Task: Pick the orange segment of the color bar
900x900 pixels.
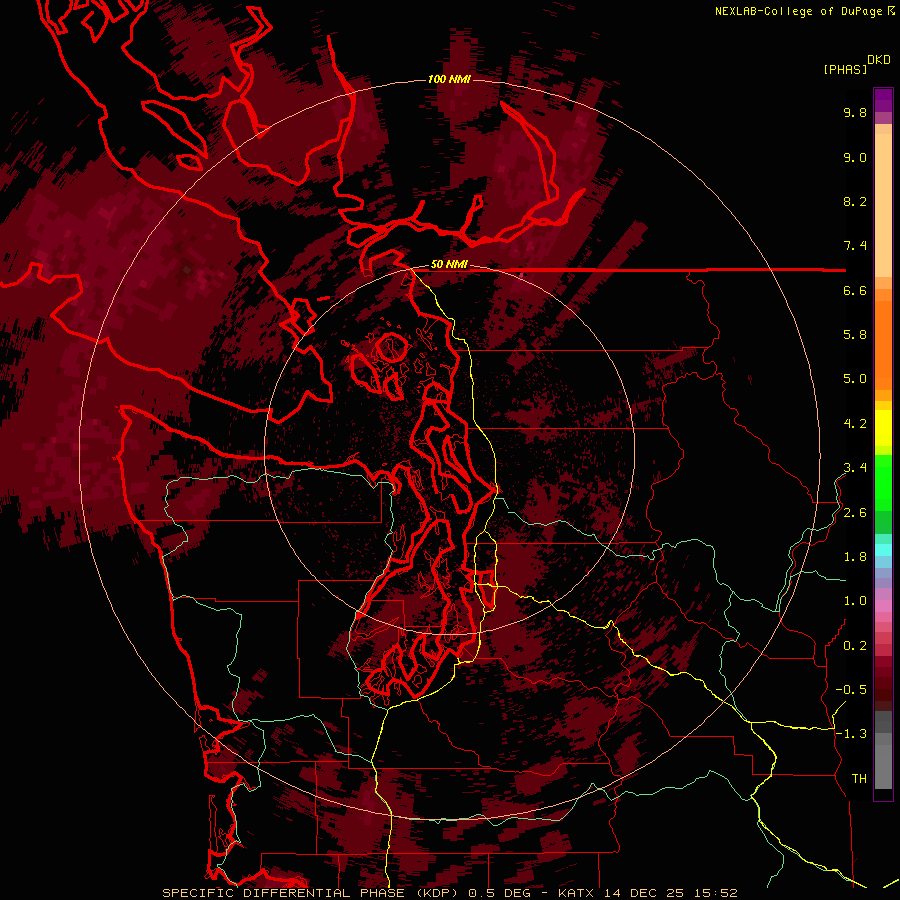Action: [883, 346]
